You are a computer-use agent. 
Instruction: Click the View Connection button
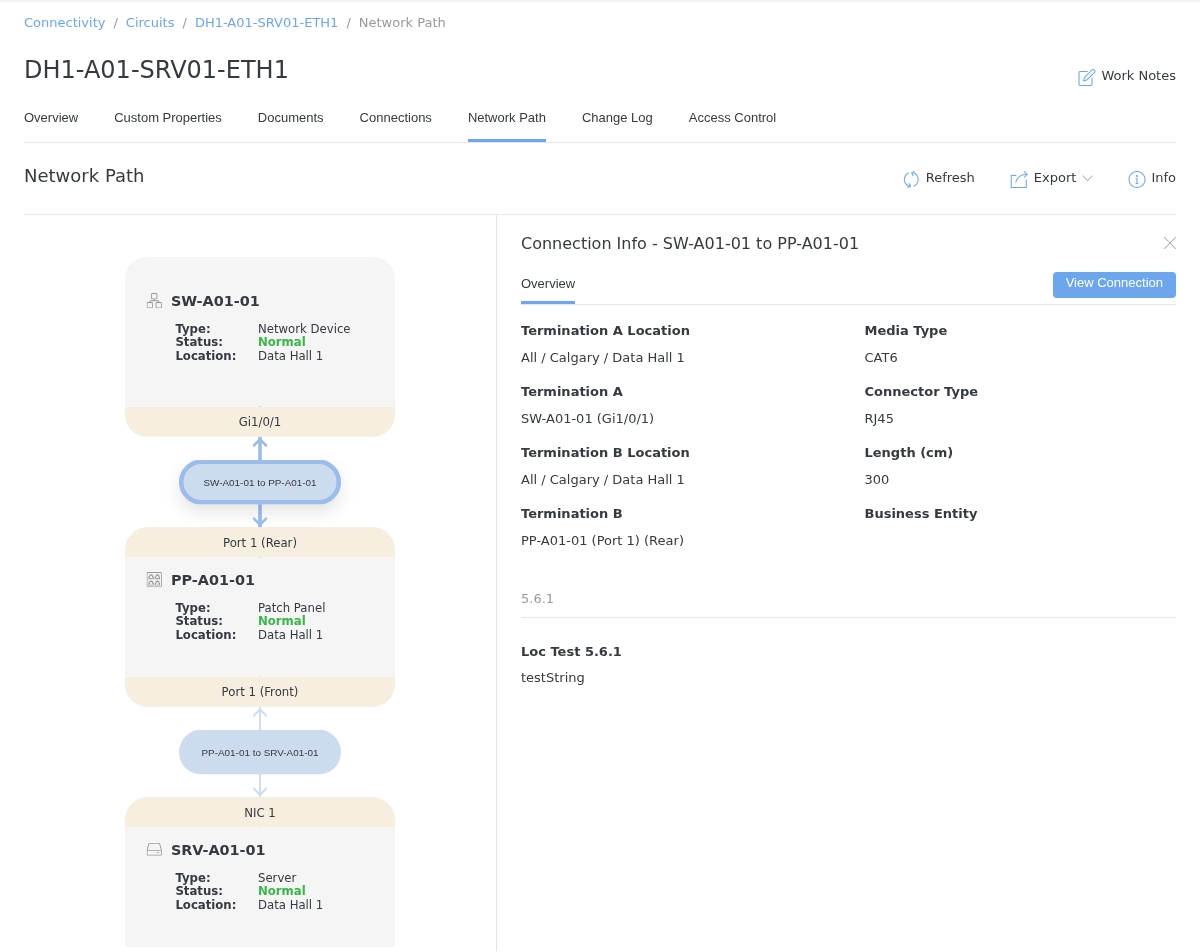point(1114,284)
